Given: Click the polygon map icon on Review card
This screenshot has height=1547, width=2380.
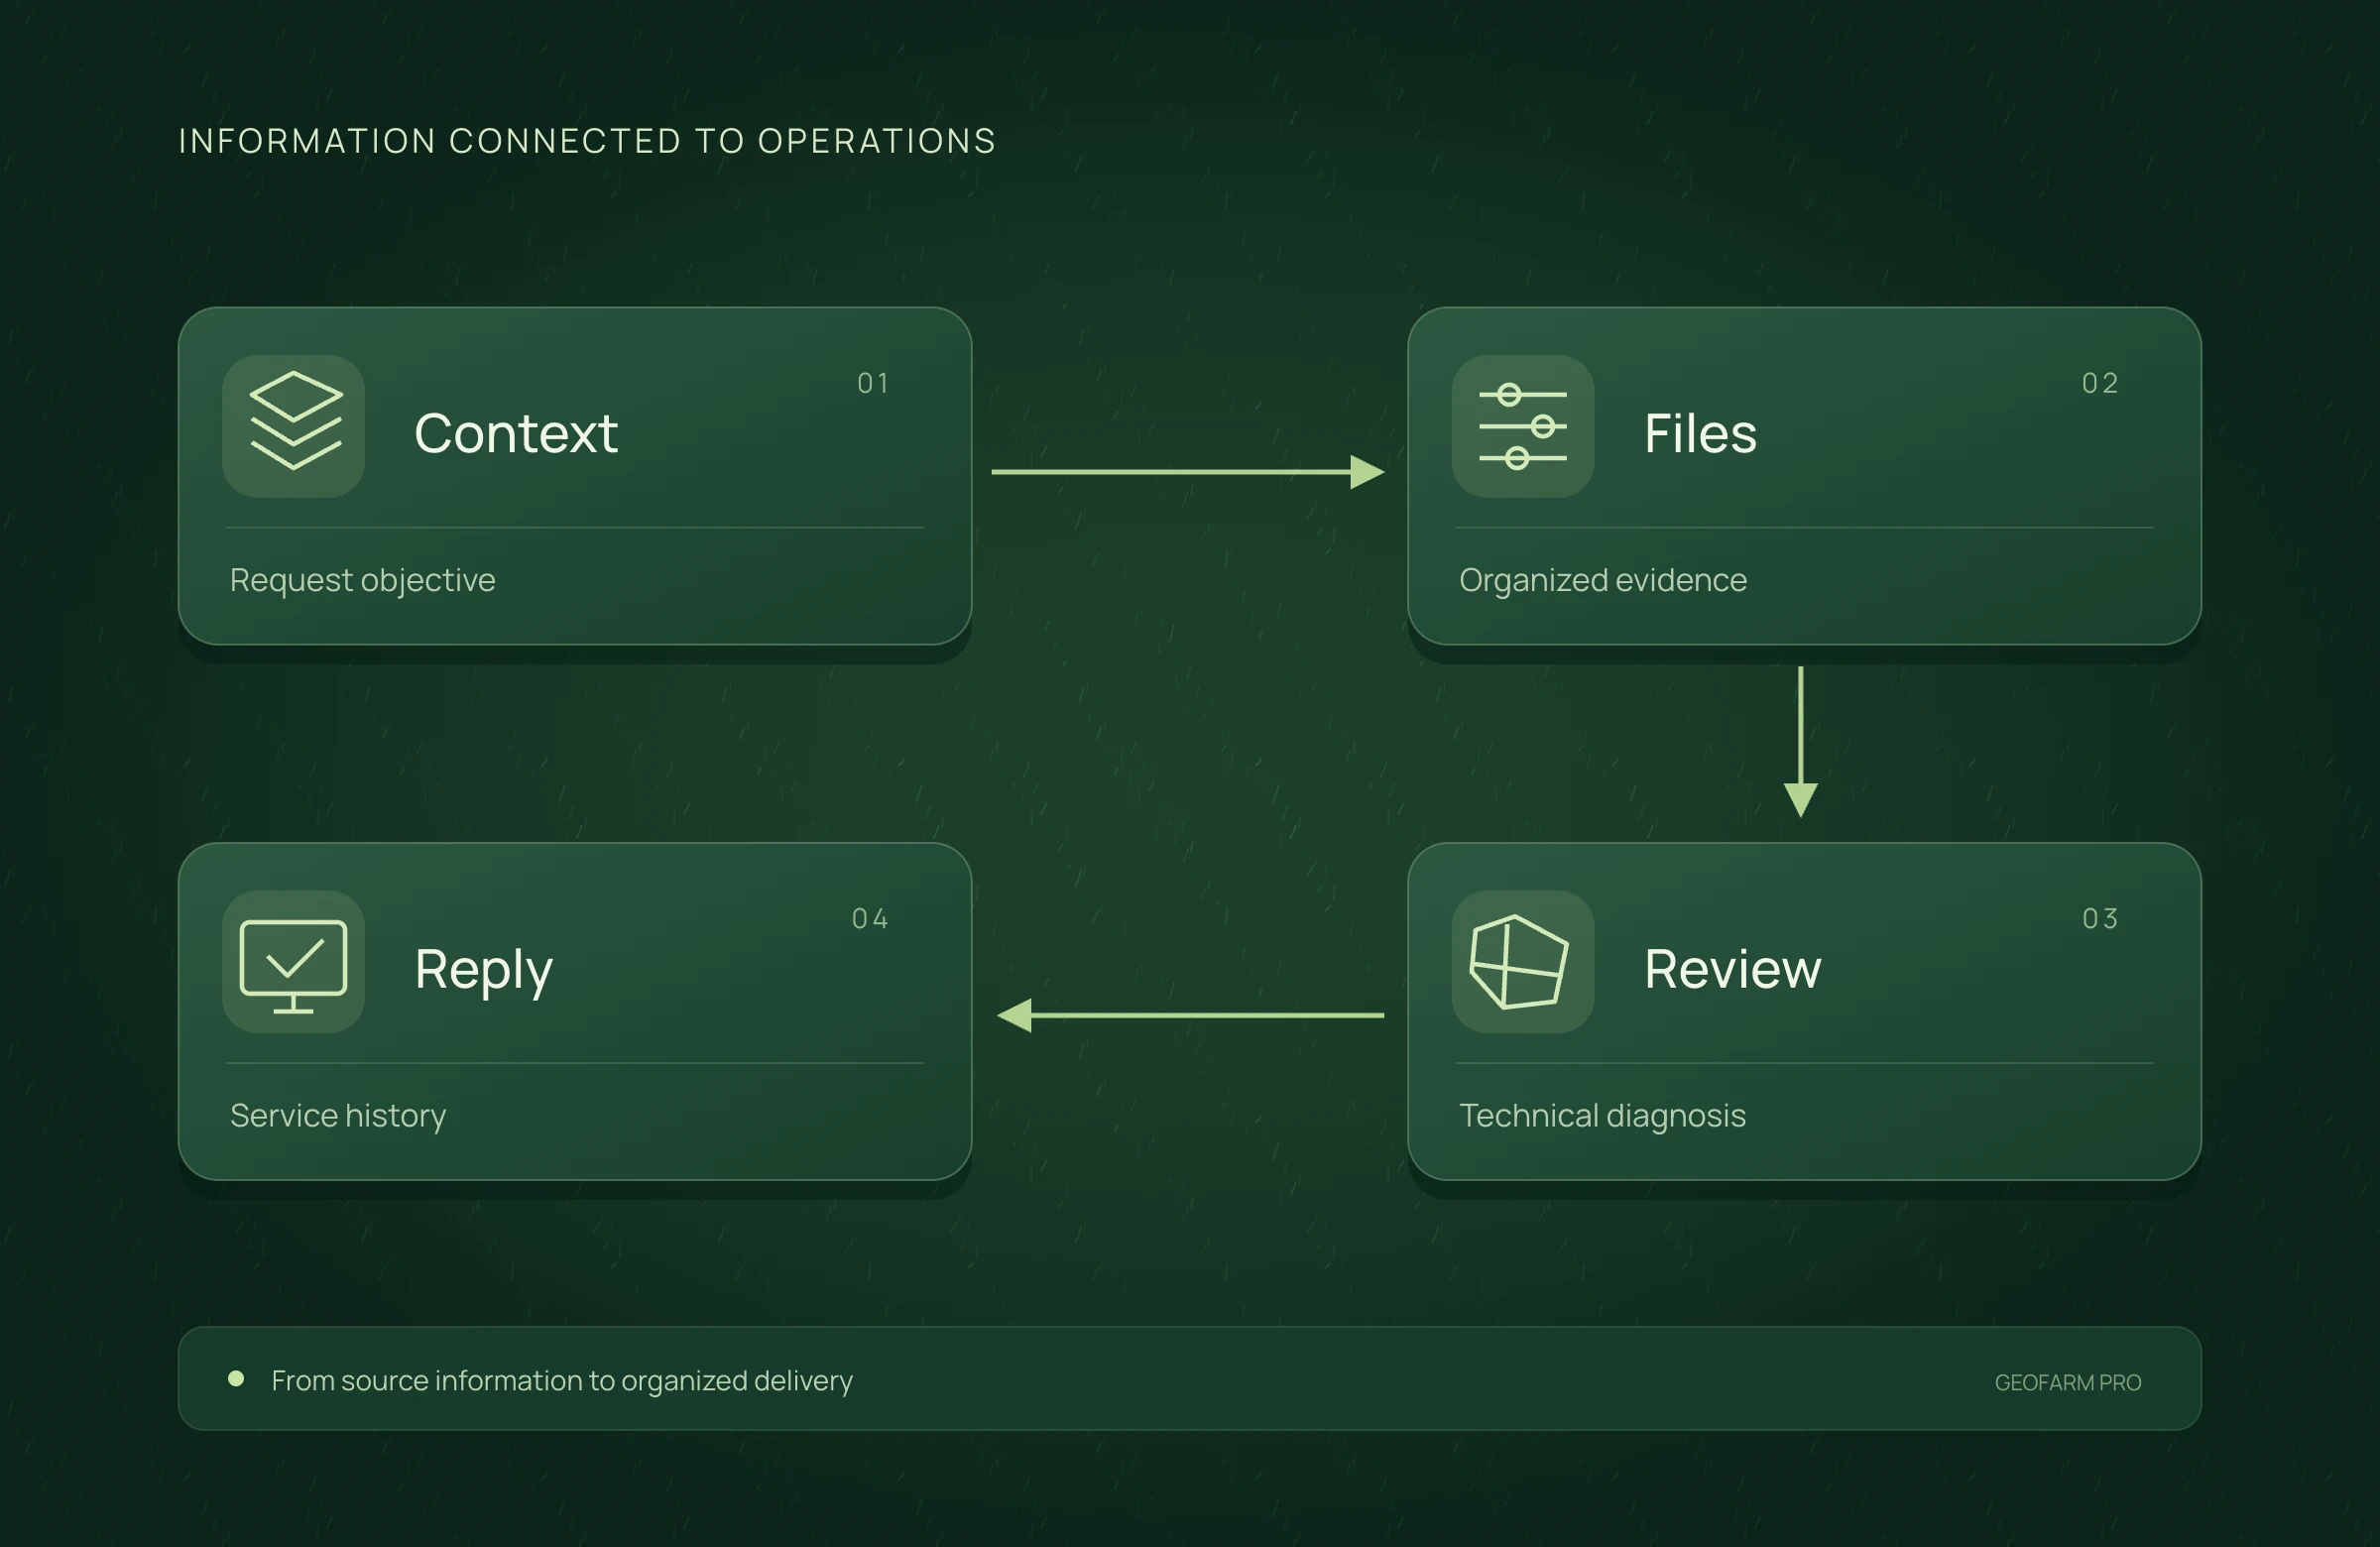Looking at the screenshot, I should pyautogui.click(x=1523, y=962).
